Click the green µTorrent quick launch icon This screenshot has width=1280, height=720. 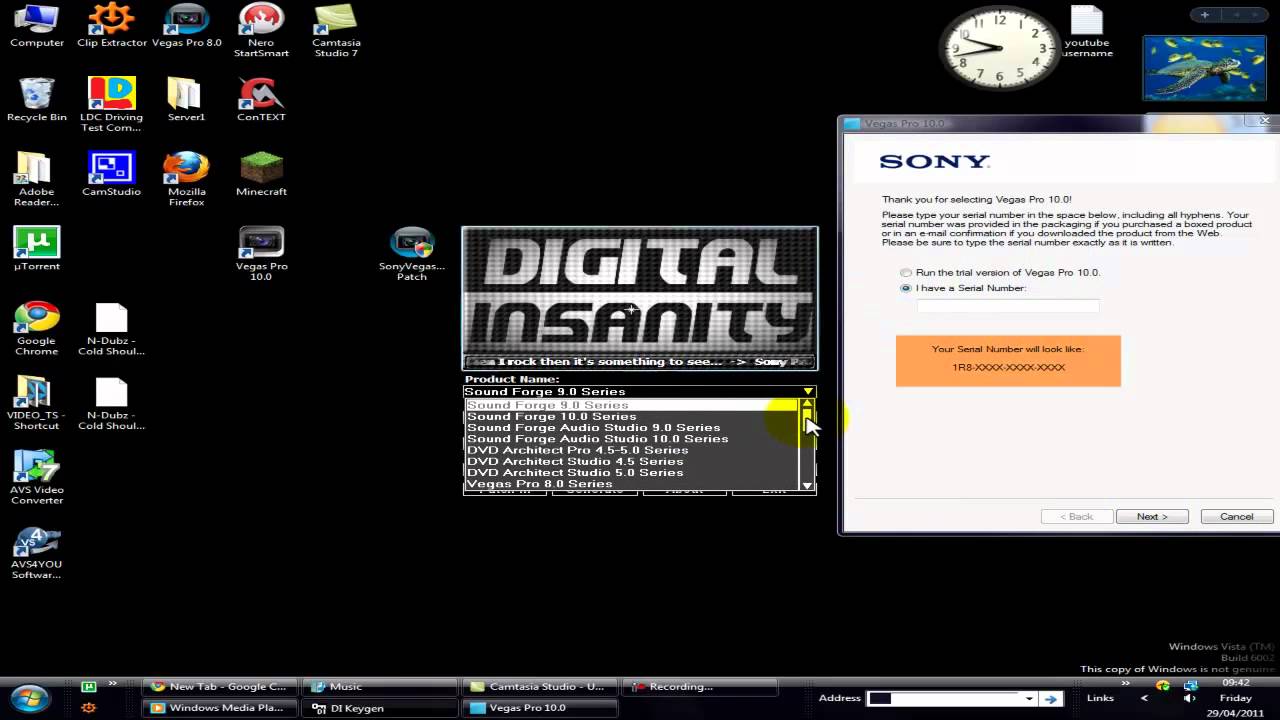89,686
